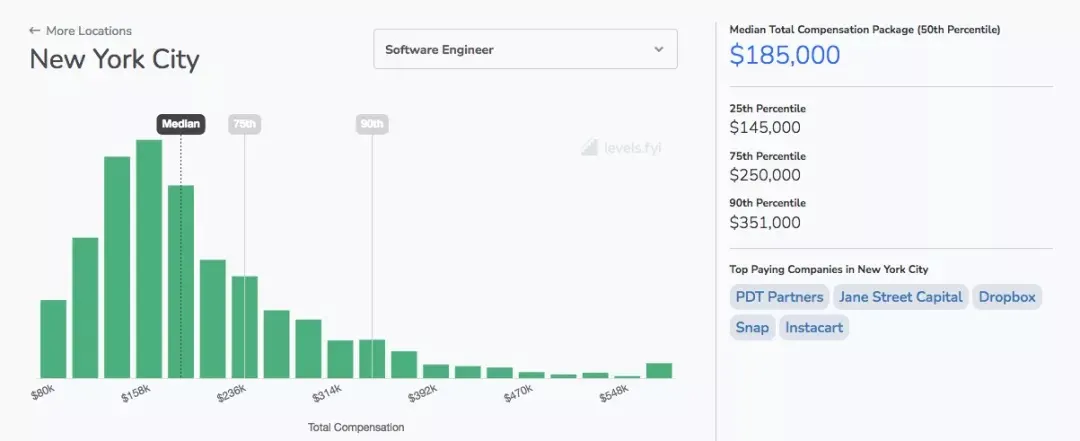Click the histogram bar at the 90th line

coord(372,359)
